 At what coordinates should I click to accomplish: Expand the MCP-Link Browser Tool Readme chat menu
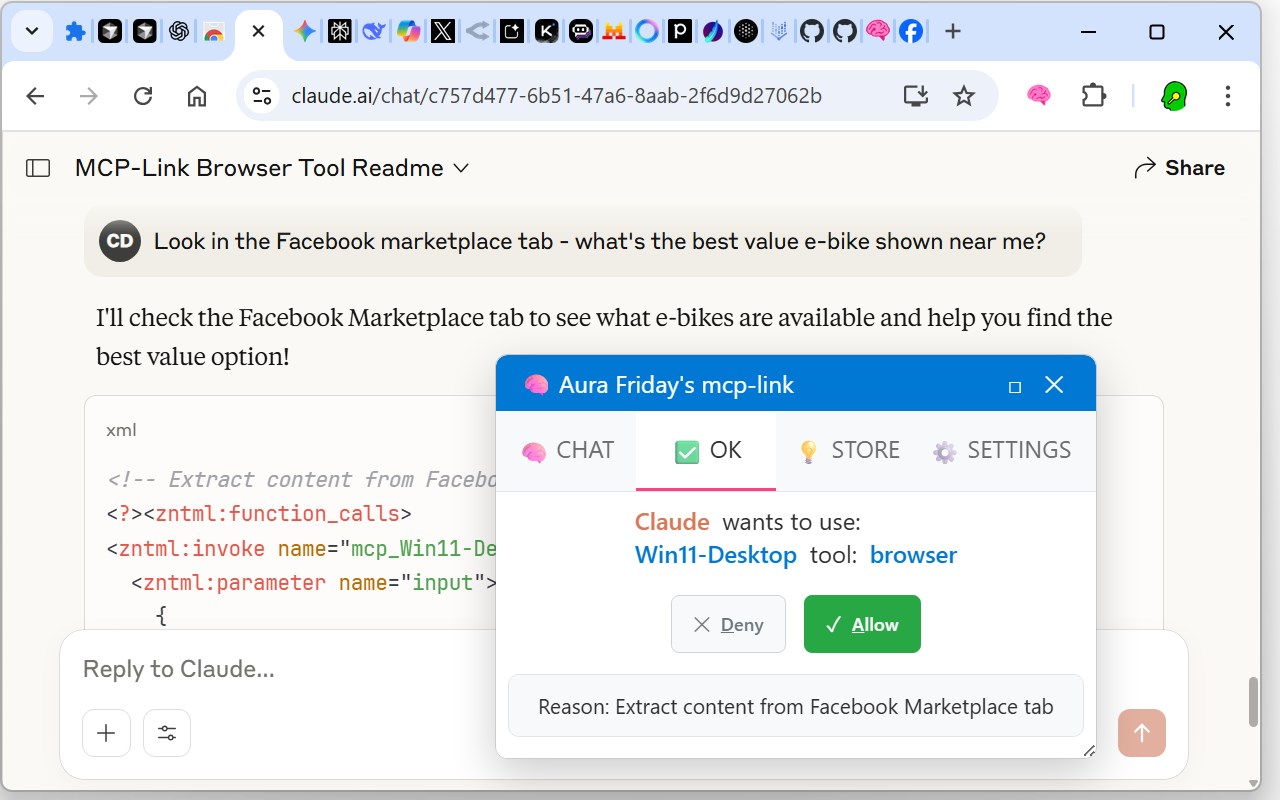pyautogui.click(x=272, y=168)
